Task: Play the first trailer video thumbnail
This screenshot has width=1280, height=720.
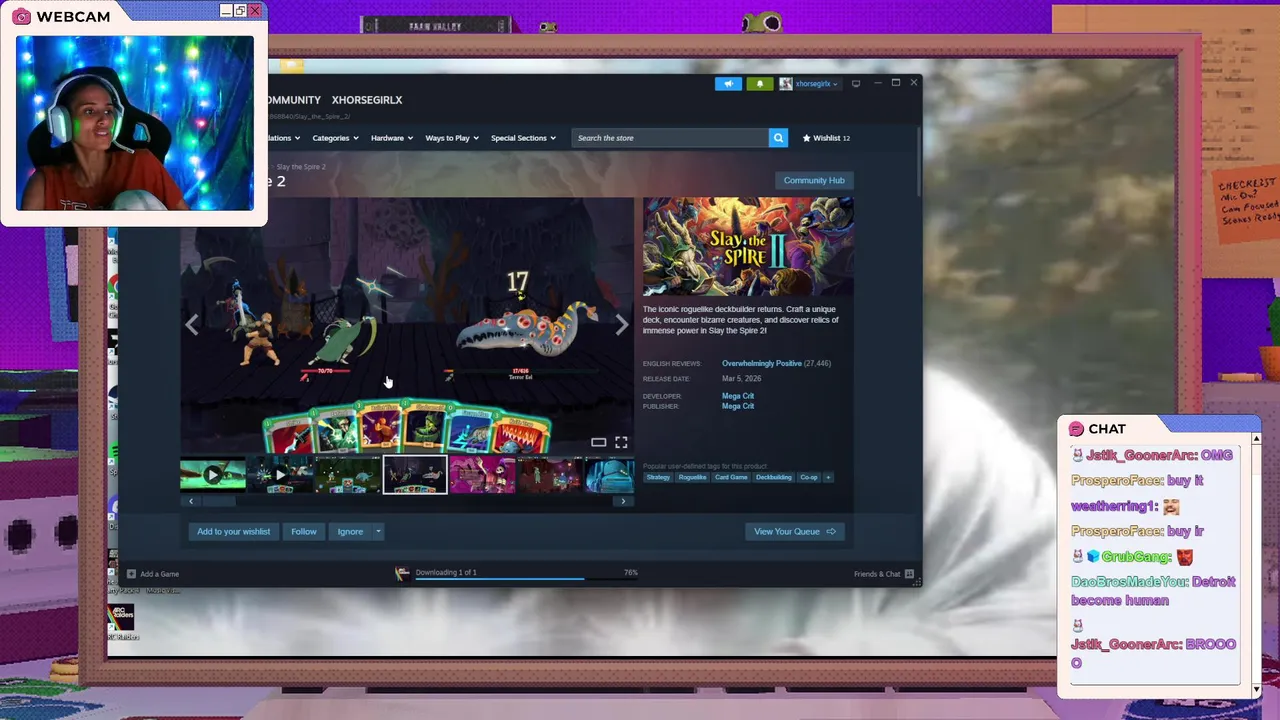Action: point(213,475)
